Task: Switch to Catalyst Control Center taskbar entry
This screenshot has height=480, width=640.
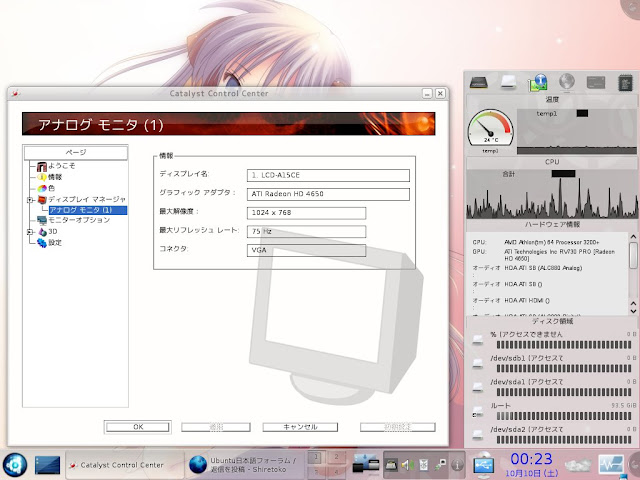Action: click(x=124, y=465)
